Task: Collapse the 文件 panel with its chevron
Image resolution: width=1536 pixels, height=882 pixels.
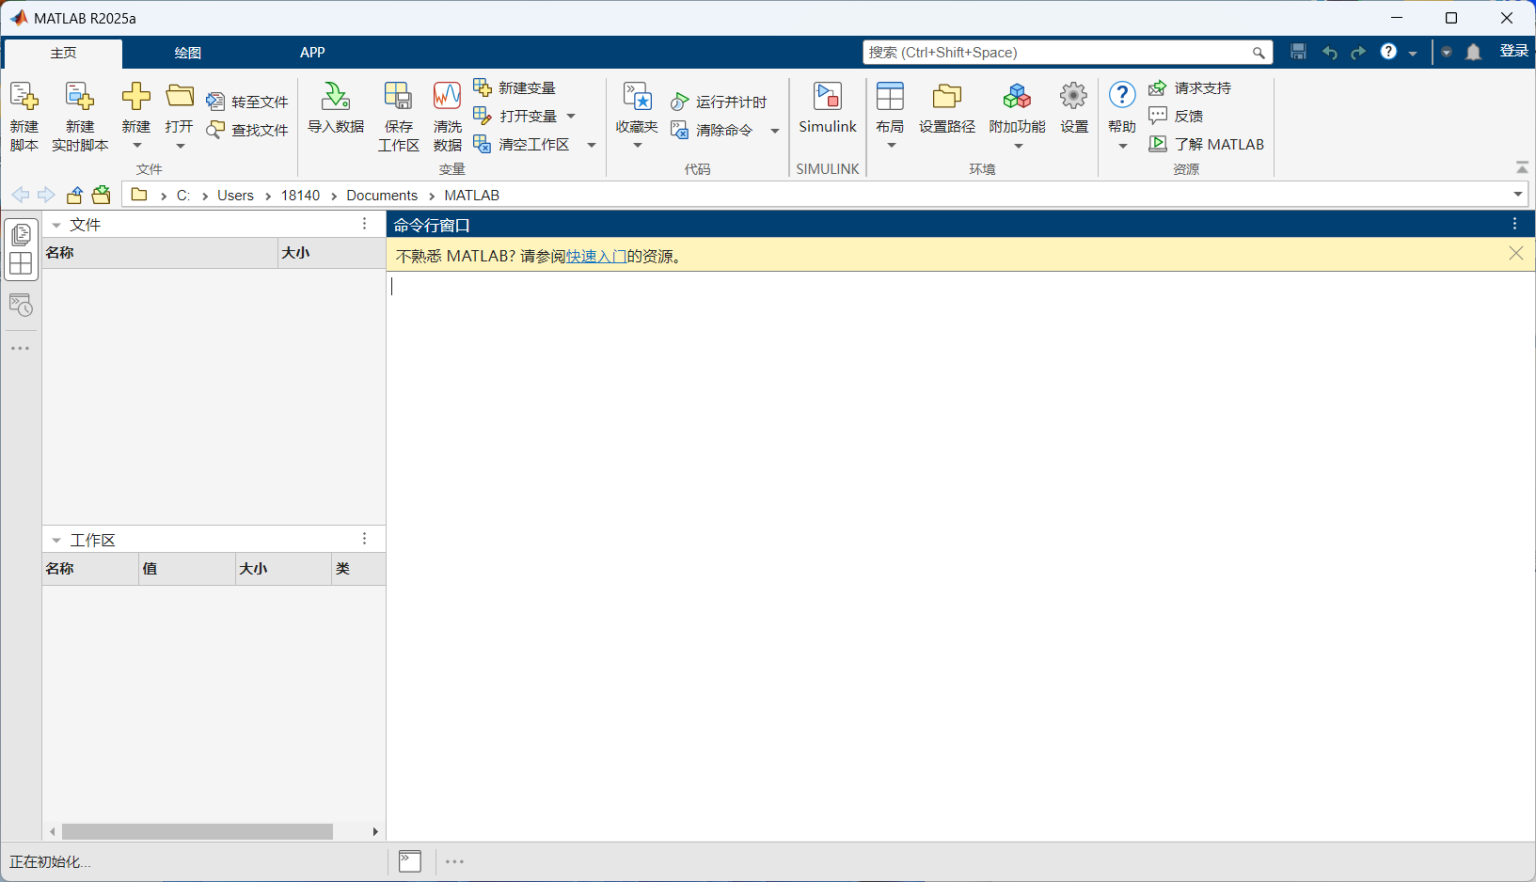Action: [x=57, y=223]
